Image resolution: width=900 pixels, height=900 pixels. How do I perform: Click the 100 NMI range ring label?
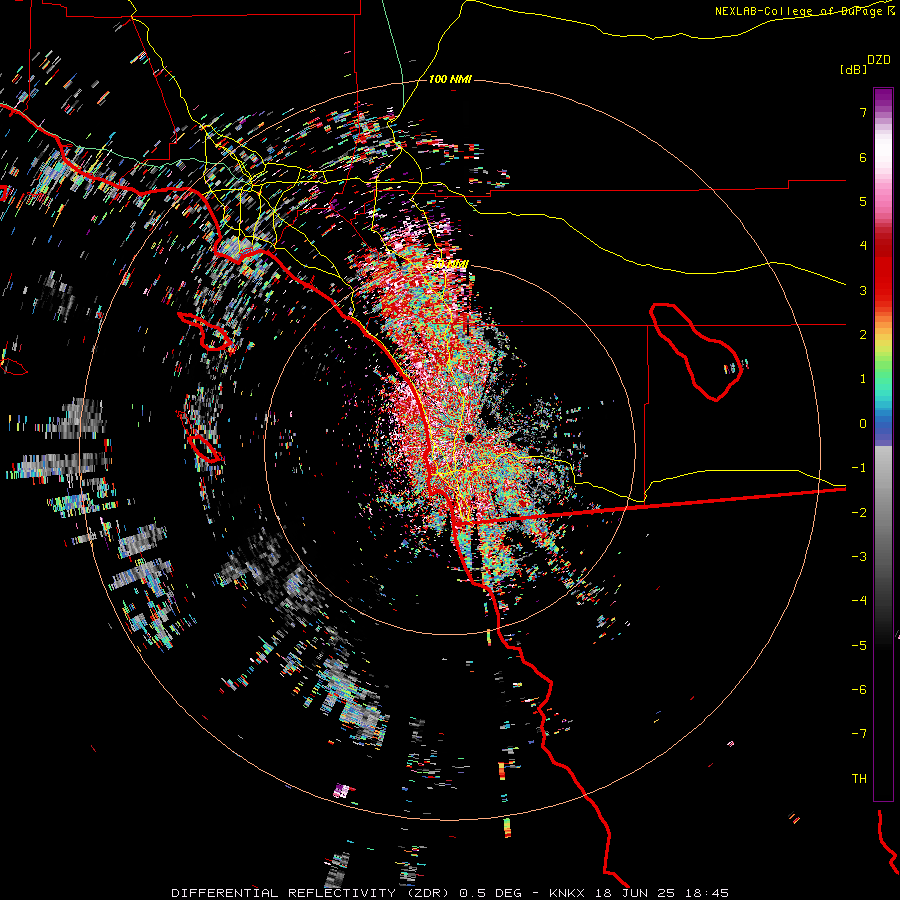[x=450, y=79]
